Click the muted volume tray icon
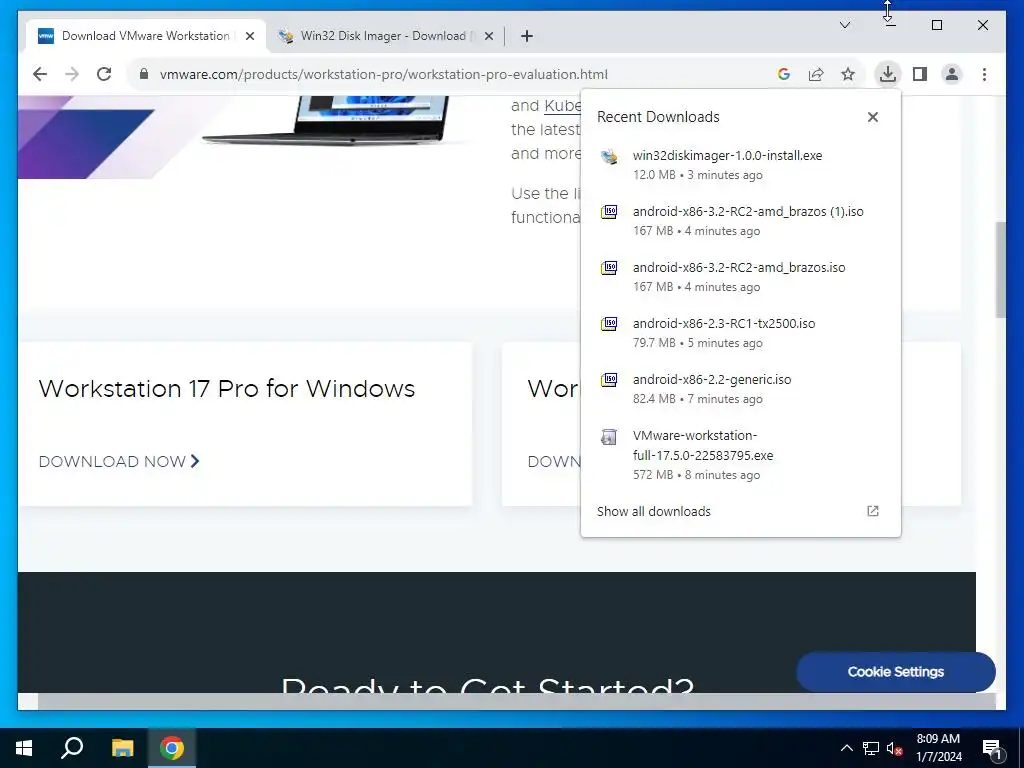Viewport: 1024px width, 768px height. click(894, 748)
